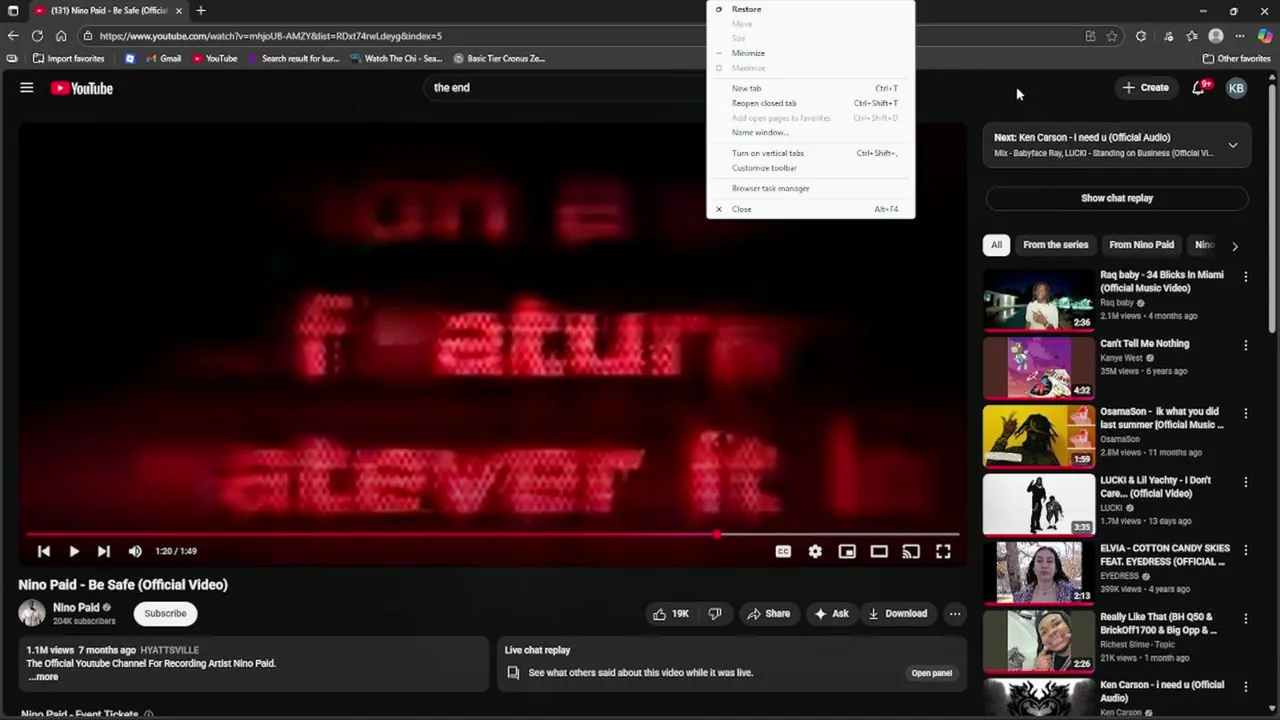Viewport: 1280px width, 720px height.
Task: Open the live chat replay panel
Action: (x=931, y=673)
